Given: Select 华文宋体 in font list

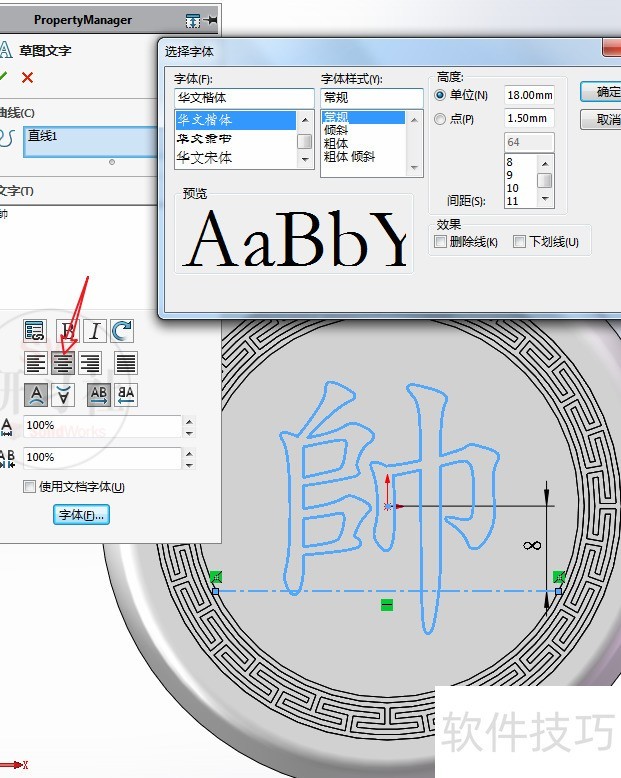Looking at the screenshot, I should pyautogui.click(x=236, y=158).
